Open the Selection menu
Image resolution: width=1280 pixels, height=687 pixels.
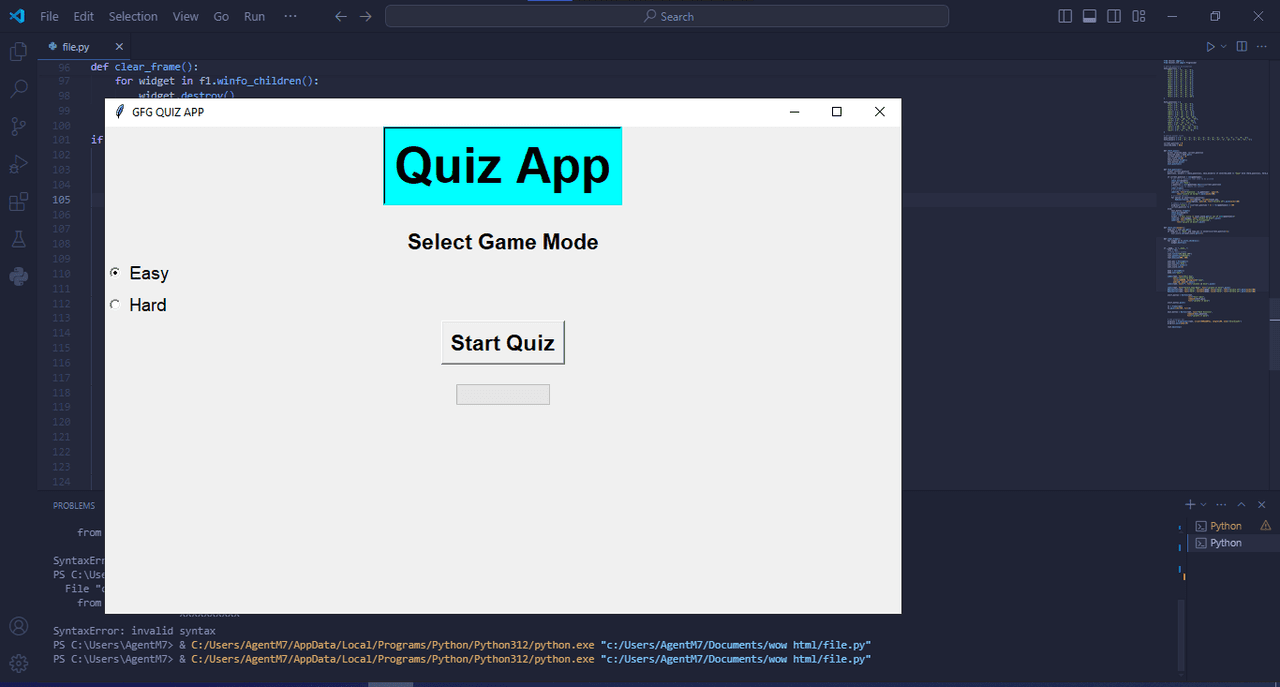click(133, 16)
